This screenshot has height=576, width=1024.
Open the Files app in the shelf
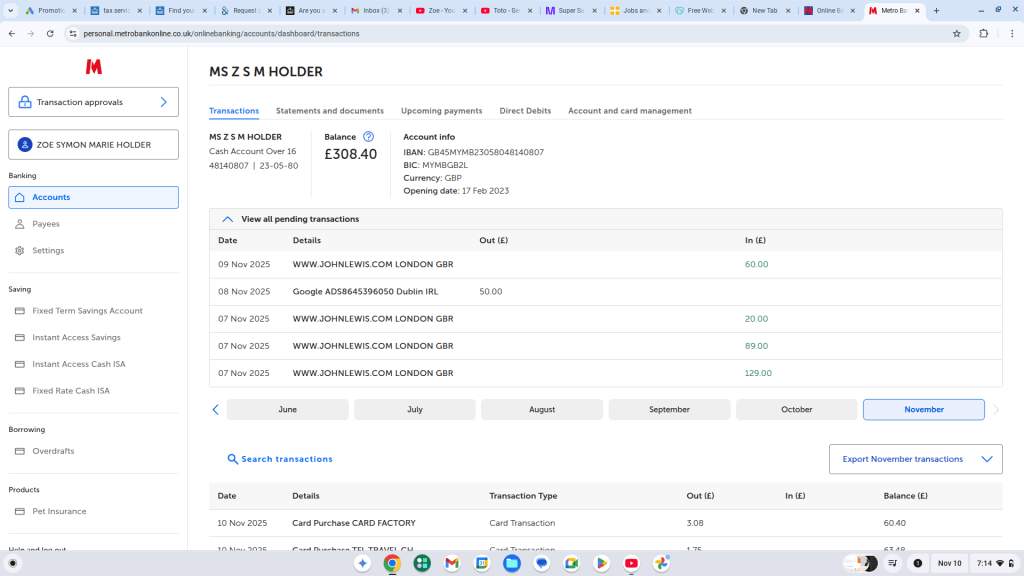point(511,563)
